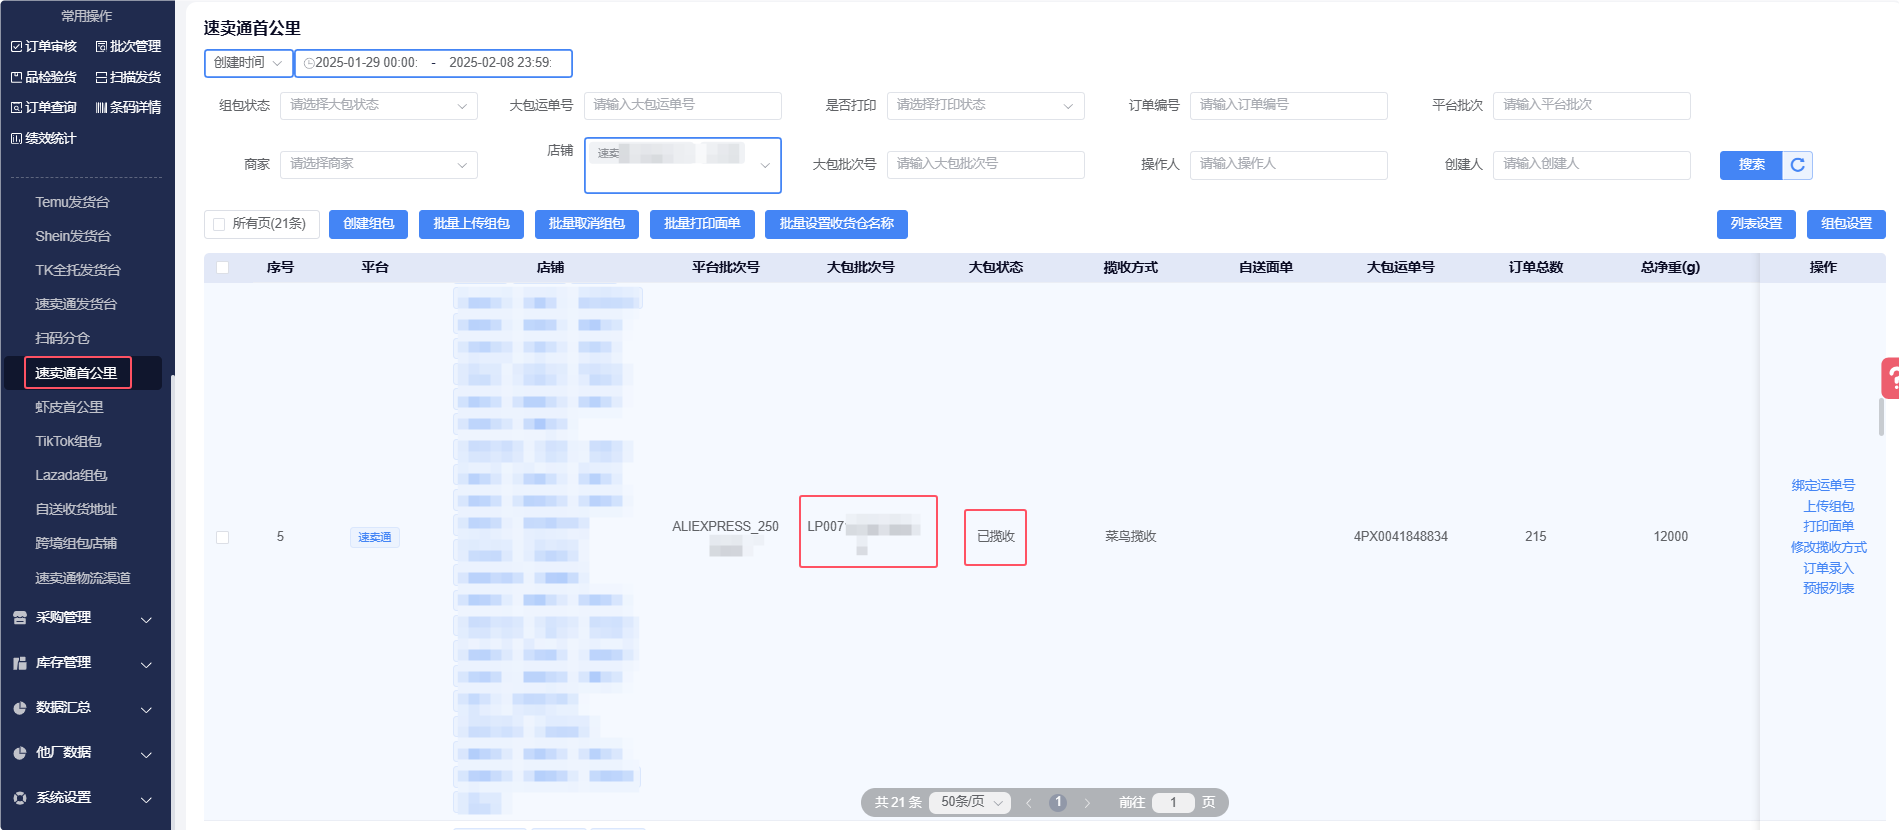
Task: Open the 组包状态 dropdown
Action: coord(379,105)
